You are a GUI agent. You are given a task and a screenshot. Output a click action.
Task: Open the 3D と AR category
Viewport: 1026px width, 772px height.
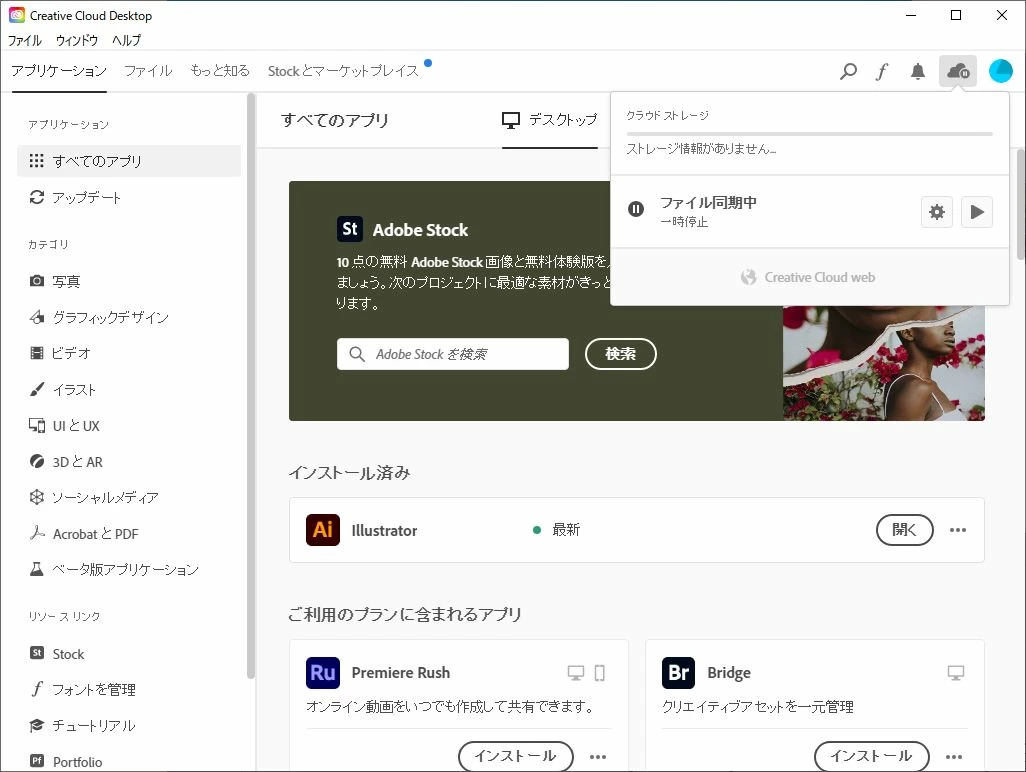[x=129, y=462]
